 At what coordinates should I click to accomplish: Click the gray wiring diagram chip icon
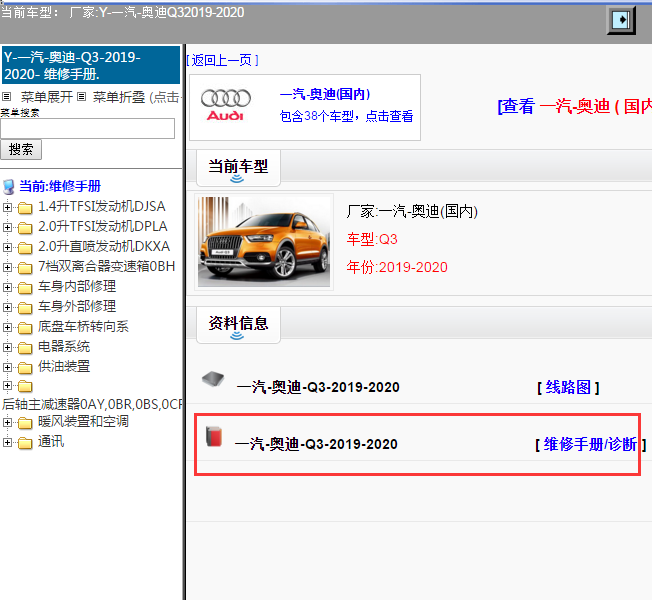tap(213, 379)
